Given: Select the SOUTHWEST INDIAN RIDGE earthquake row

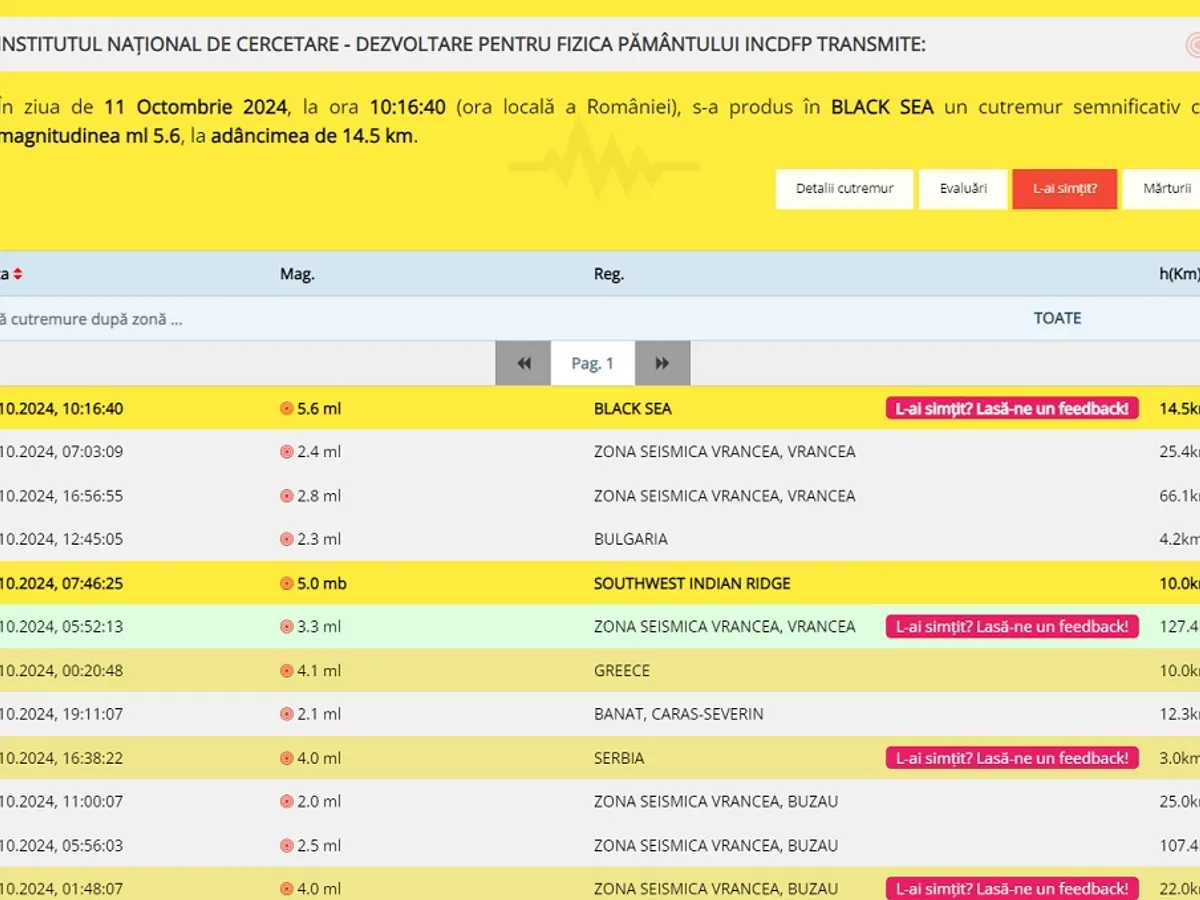Looking at the screenshot, I should click(691, 583).
